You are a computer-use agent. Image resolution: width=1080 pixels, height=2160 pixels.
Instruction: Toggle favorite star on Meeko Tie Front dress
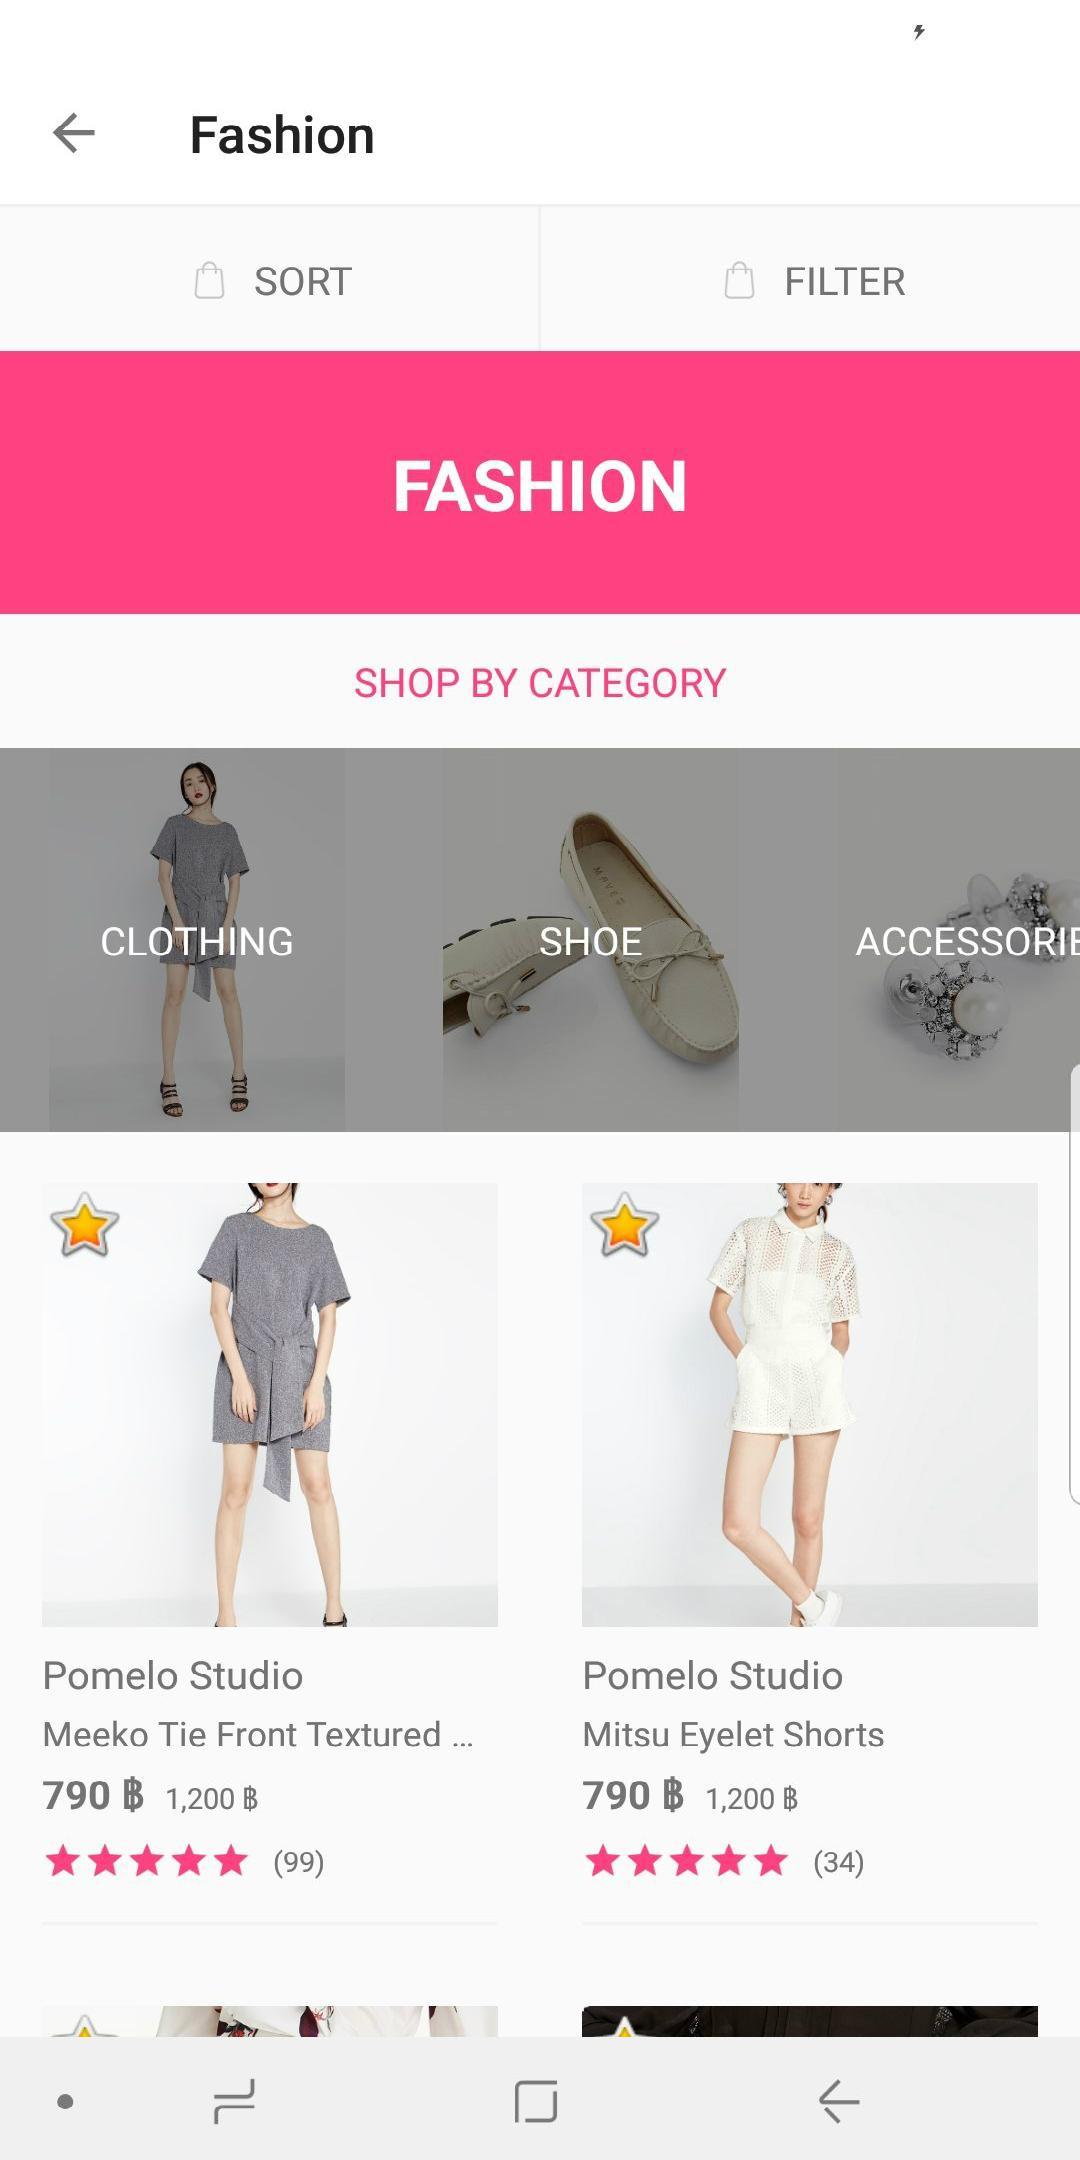pos(84,1225)
